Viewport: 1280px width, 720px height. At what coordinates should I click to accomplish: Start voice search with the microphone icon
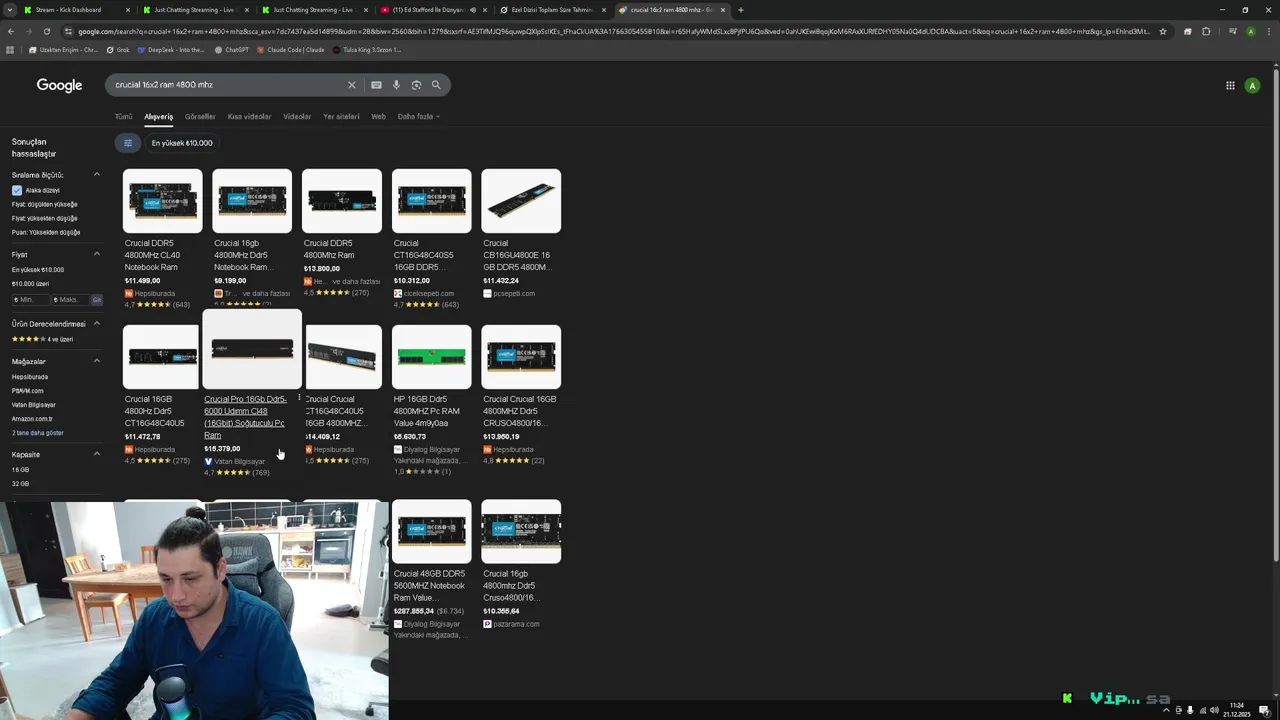click(x=396, y=85)
